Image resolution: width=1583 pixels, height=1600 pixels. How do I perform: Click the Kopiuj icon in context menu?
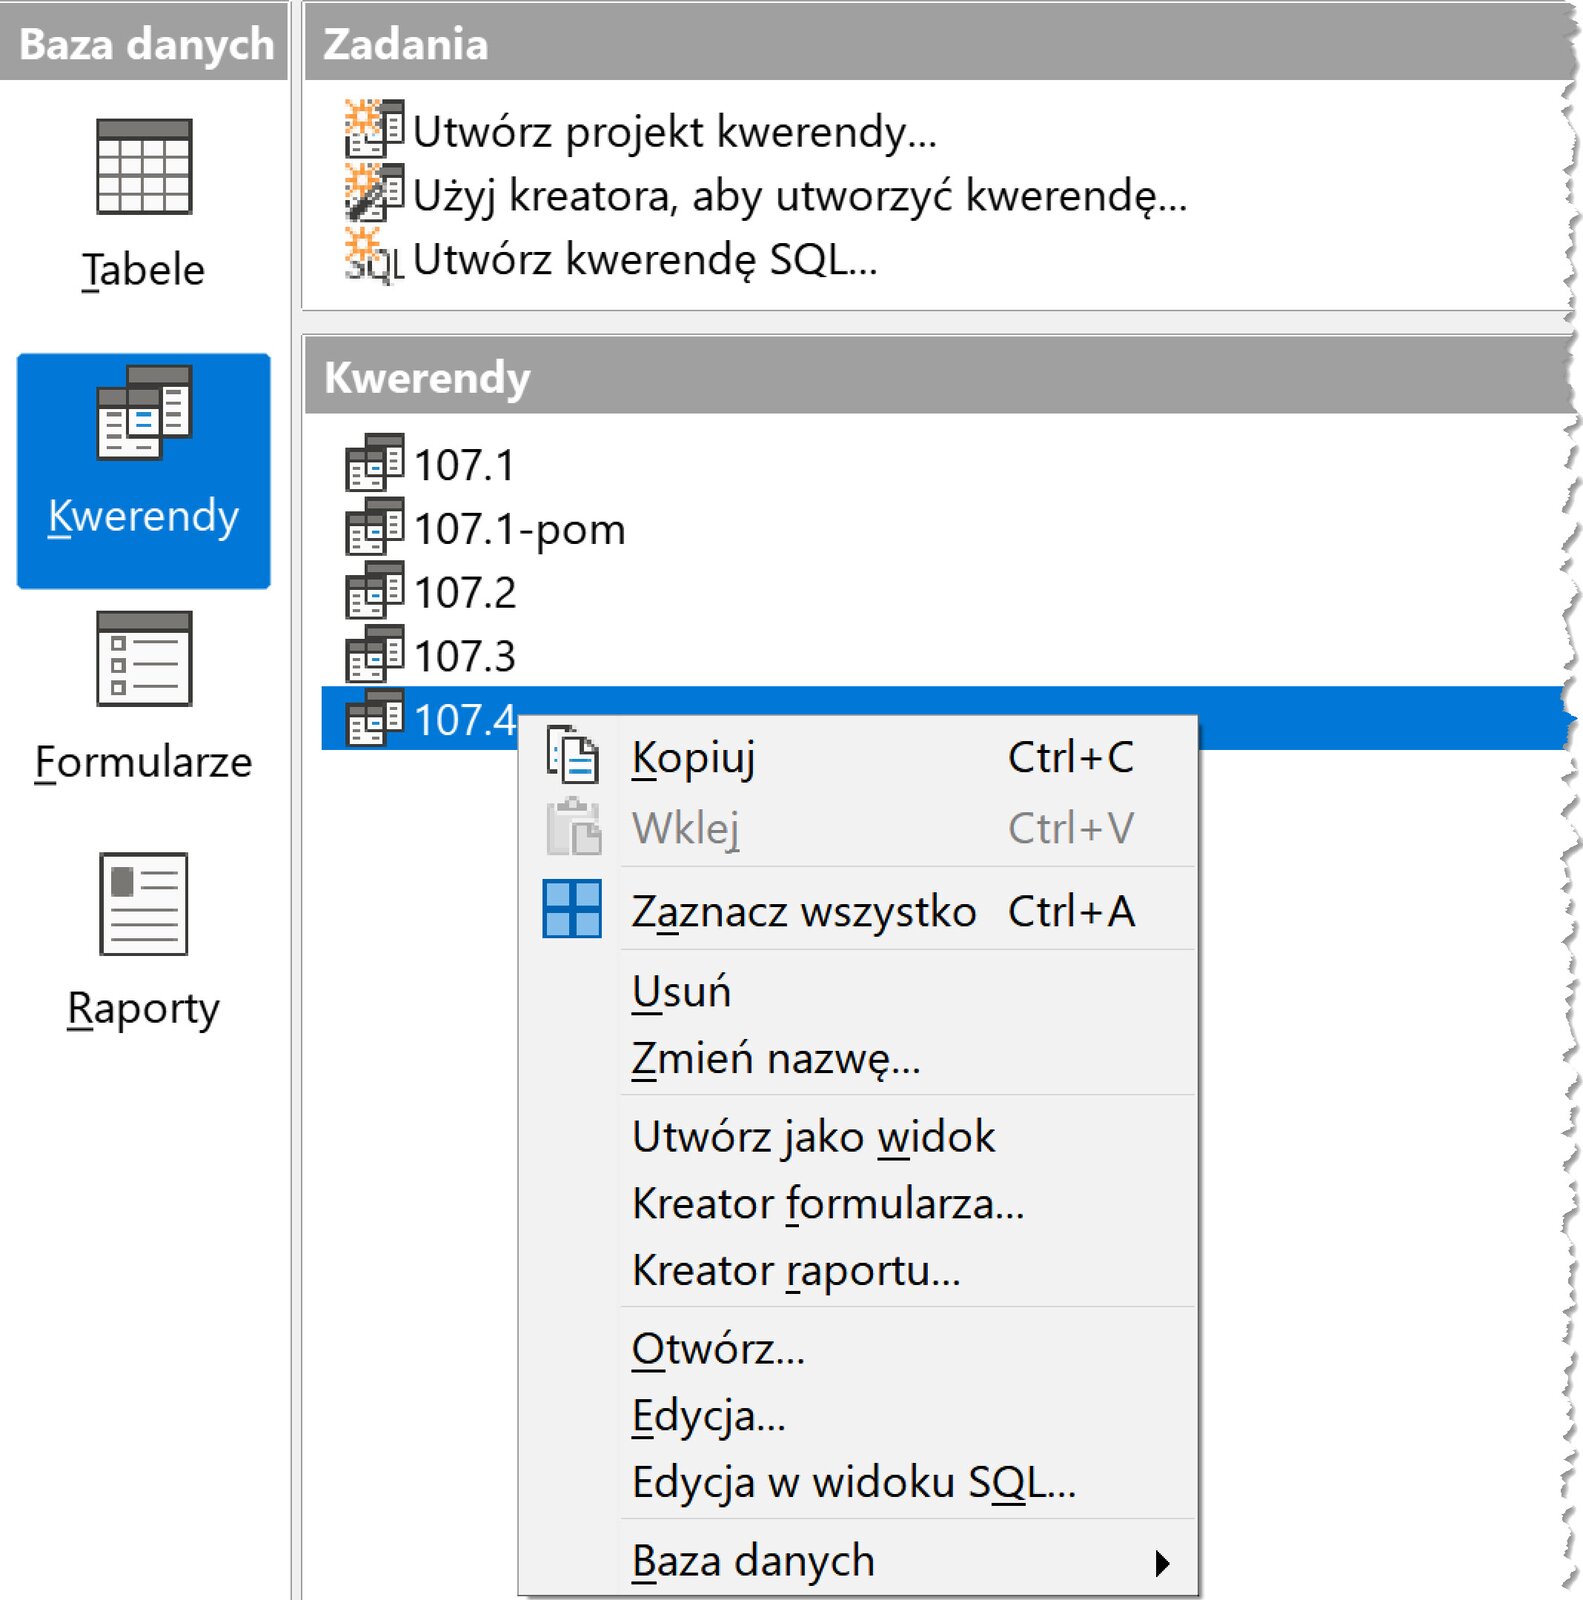(573, 755)
